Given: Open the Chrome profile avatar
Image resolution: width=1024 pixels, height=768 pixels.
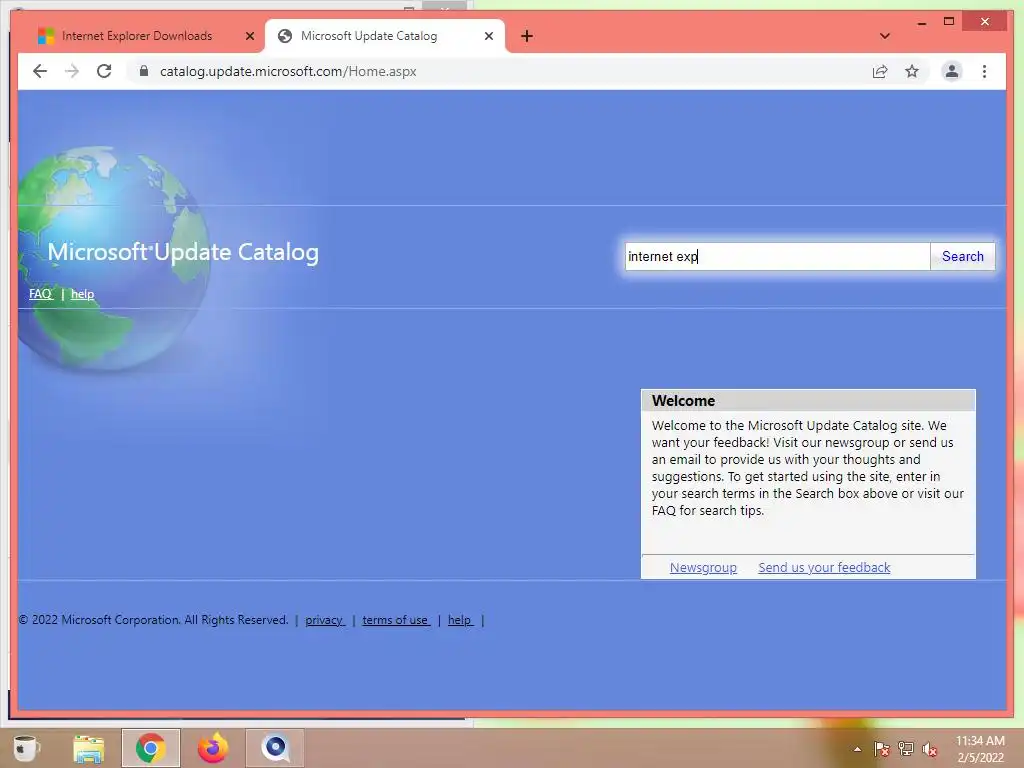Looking at the screenshot, I should [x=952, y=71].
